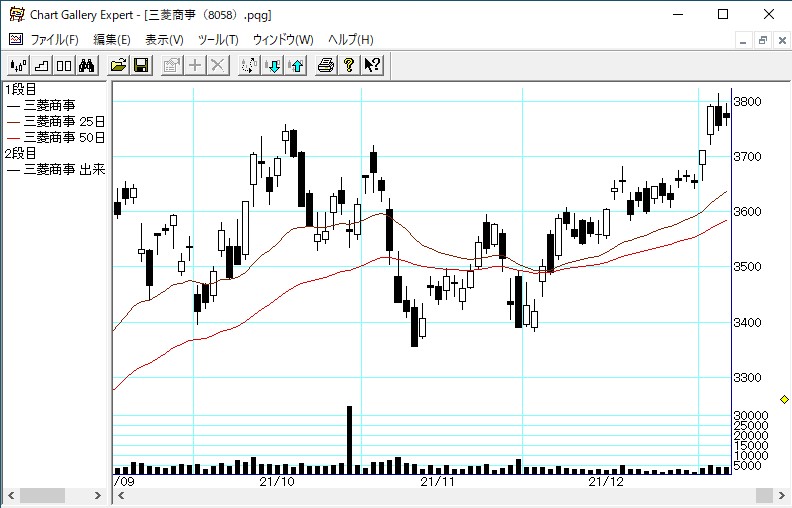Open the ヘルプ(H) menu
Image resolution: width=792 pixels, height=508 pixels.
(350, 39)
